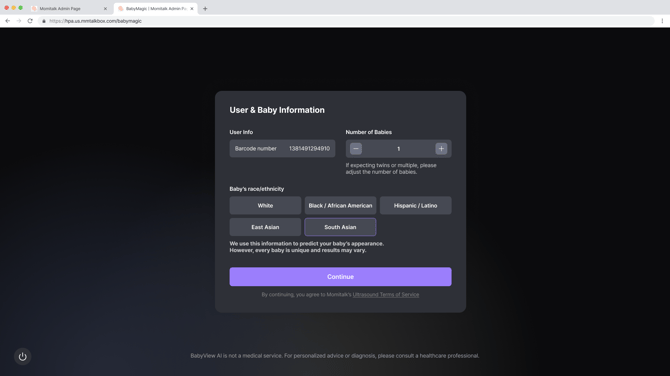Close the Momitalk Admin Page tab

(105, 9)
